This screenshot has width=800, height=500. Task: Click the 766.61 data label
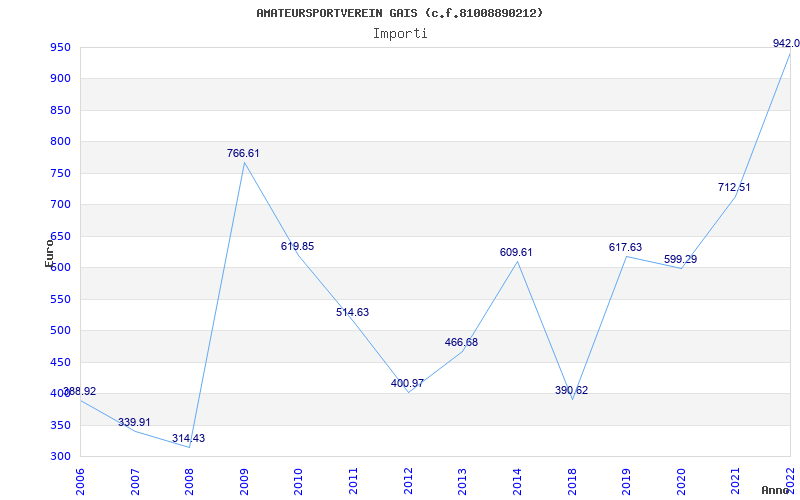[243, 153]
